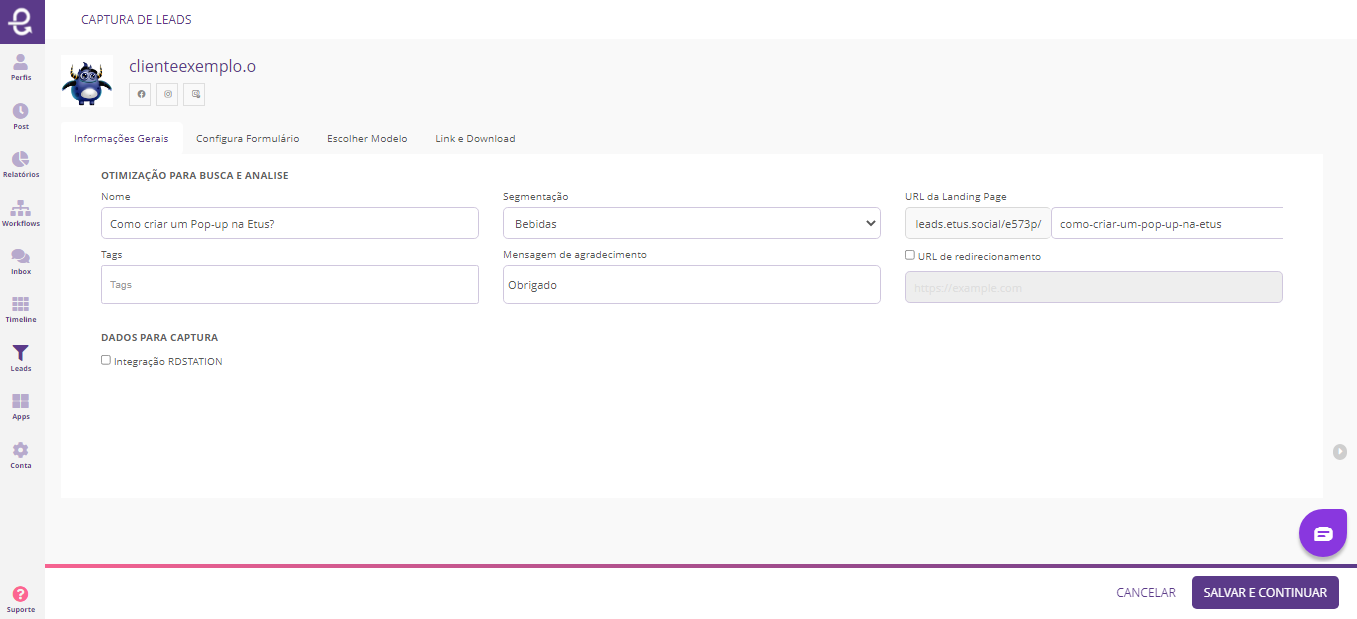Click the SALVAR E CONTINUAR button
Image resolution: width=1357 pixels, height=619 pixels.
pyautogui.click(x=1265, y=592)
